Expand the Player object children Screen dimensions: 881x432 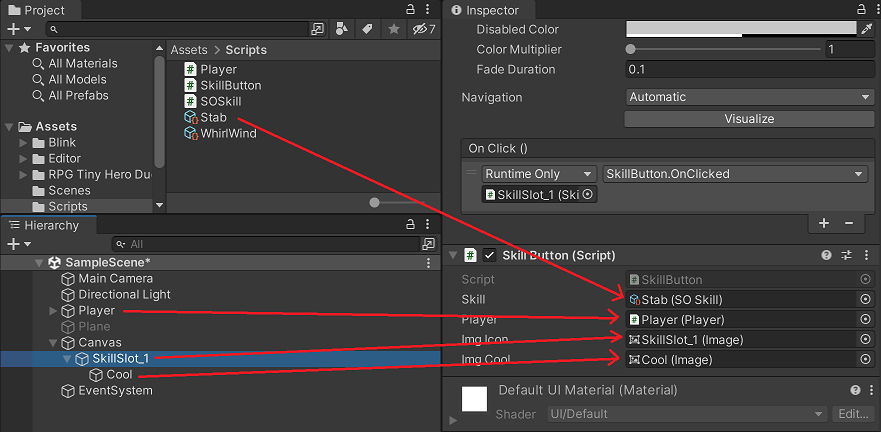click(x=53, y=311)
